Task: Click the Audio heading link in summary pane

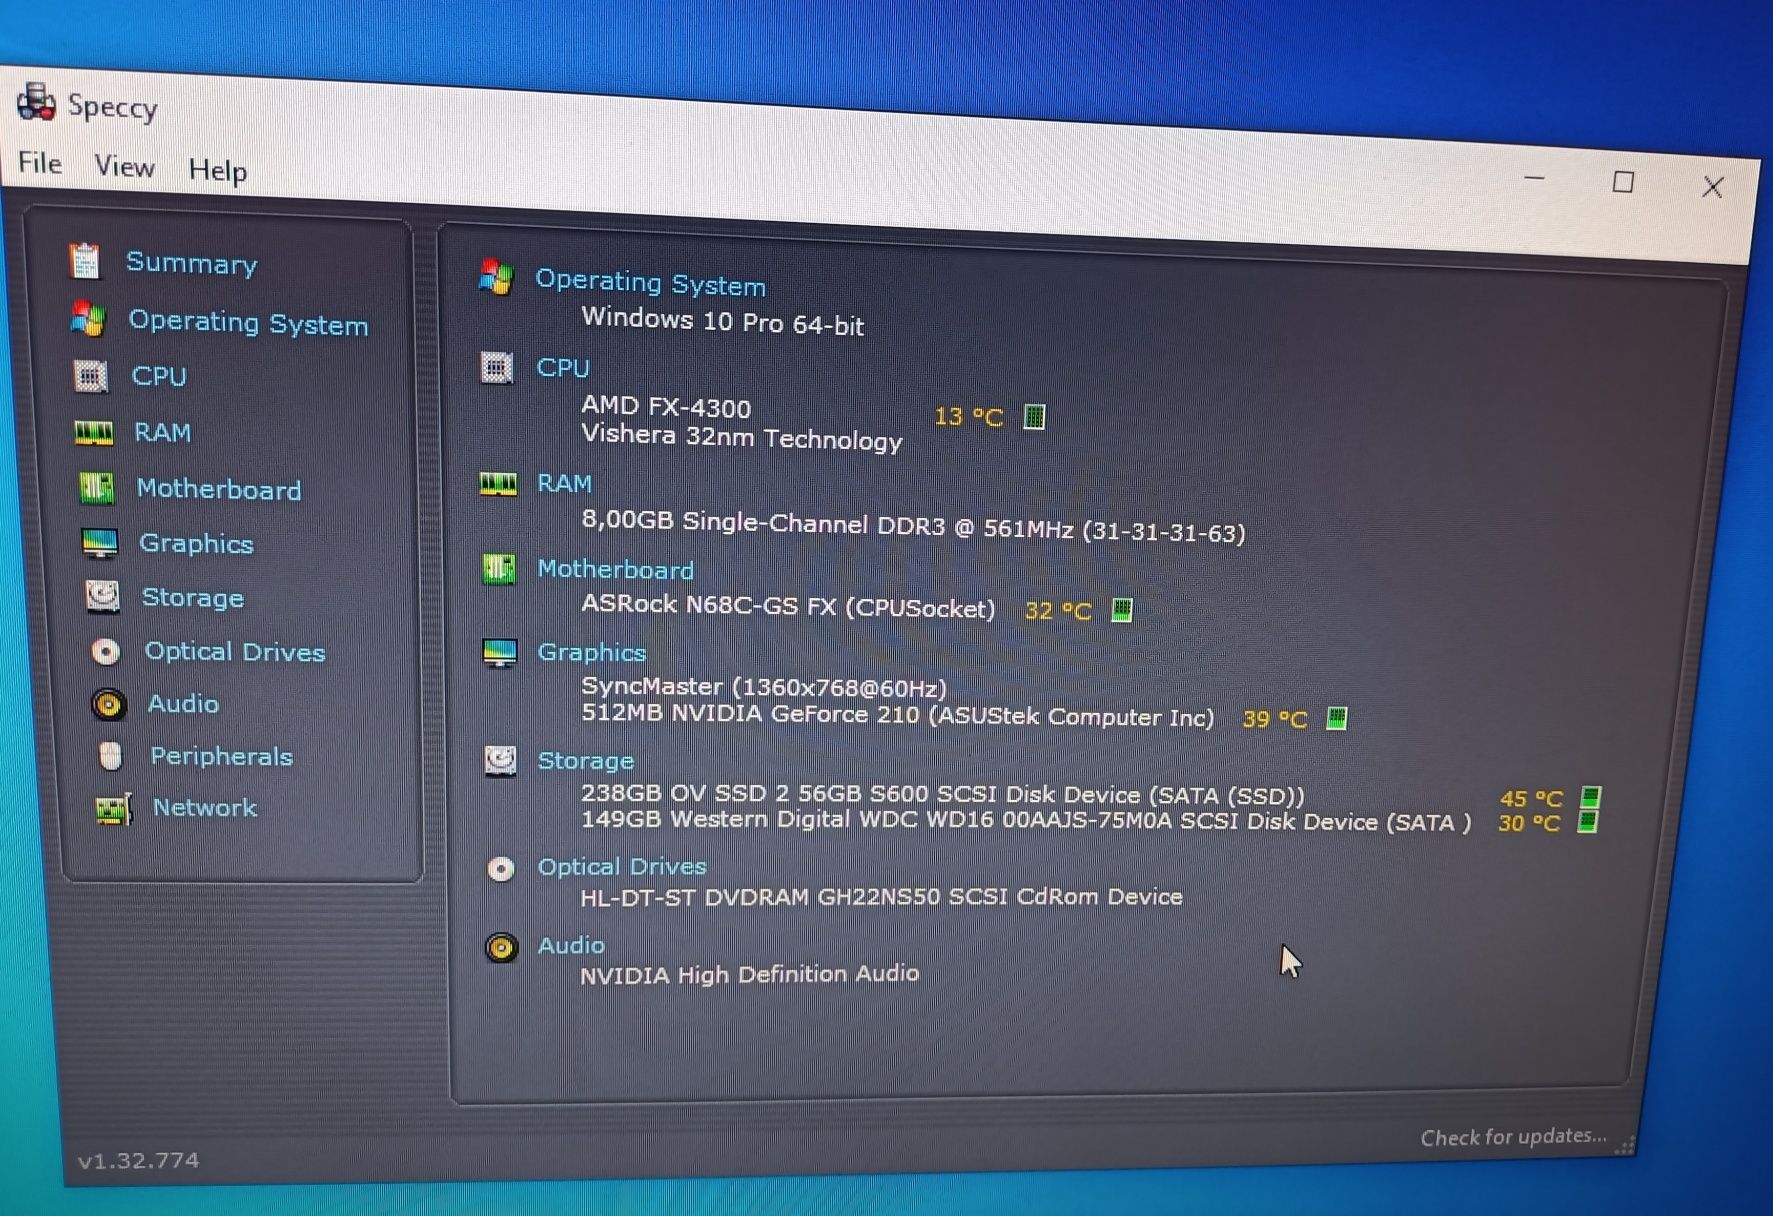Action: (571, 945)
